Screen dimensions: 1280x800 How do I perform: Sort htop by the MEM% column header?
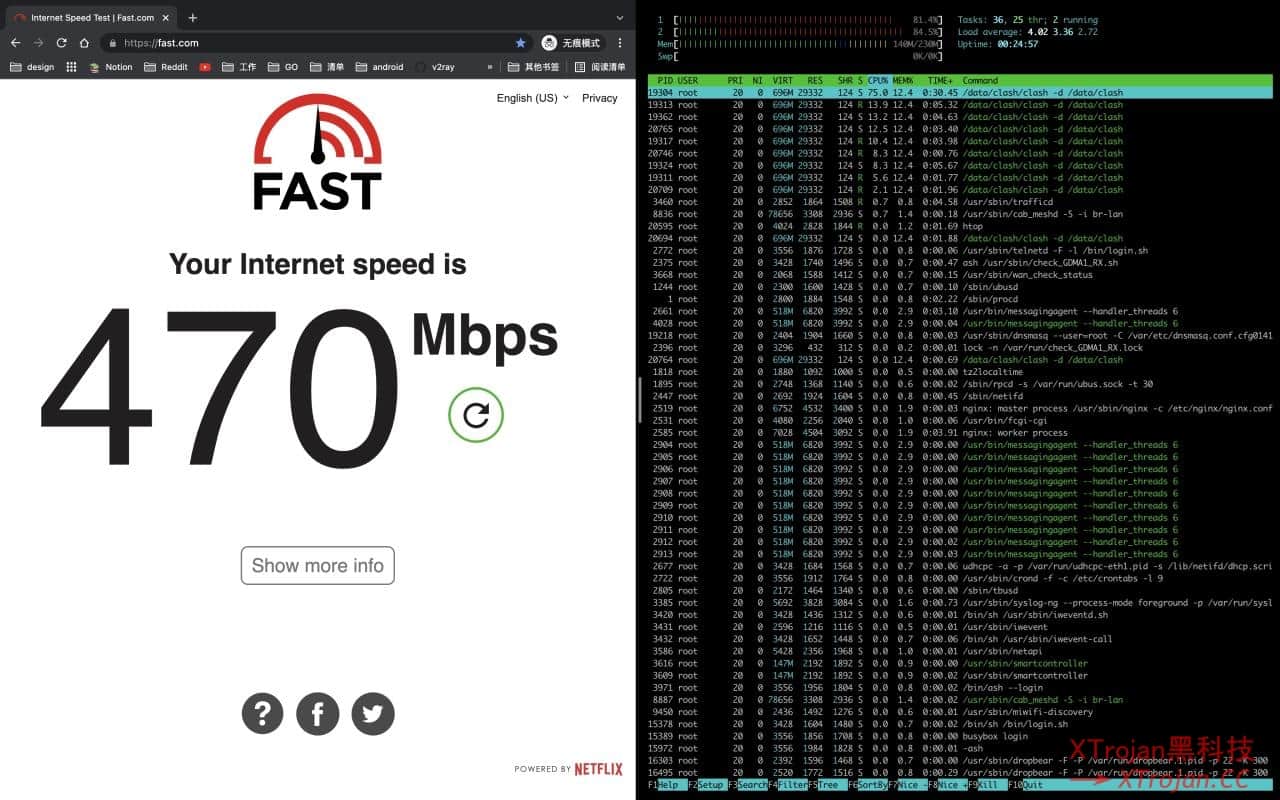(903, 80)
